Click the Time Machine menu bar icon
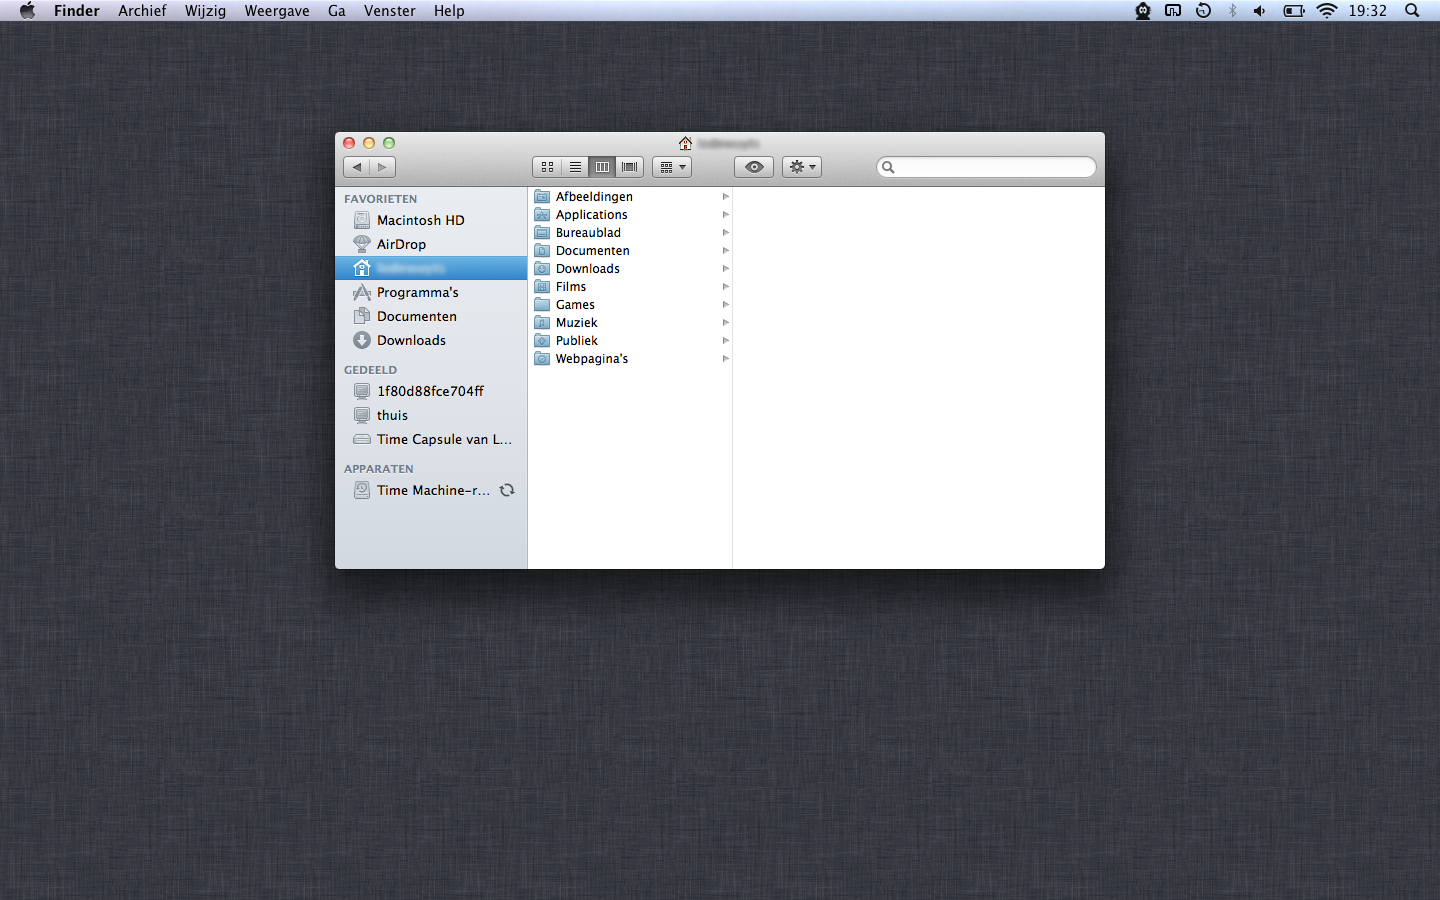Viewport: 1440px width, 900px height. (x=1204, y=11)
